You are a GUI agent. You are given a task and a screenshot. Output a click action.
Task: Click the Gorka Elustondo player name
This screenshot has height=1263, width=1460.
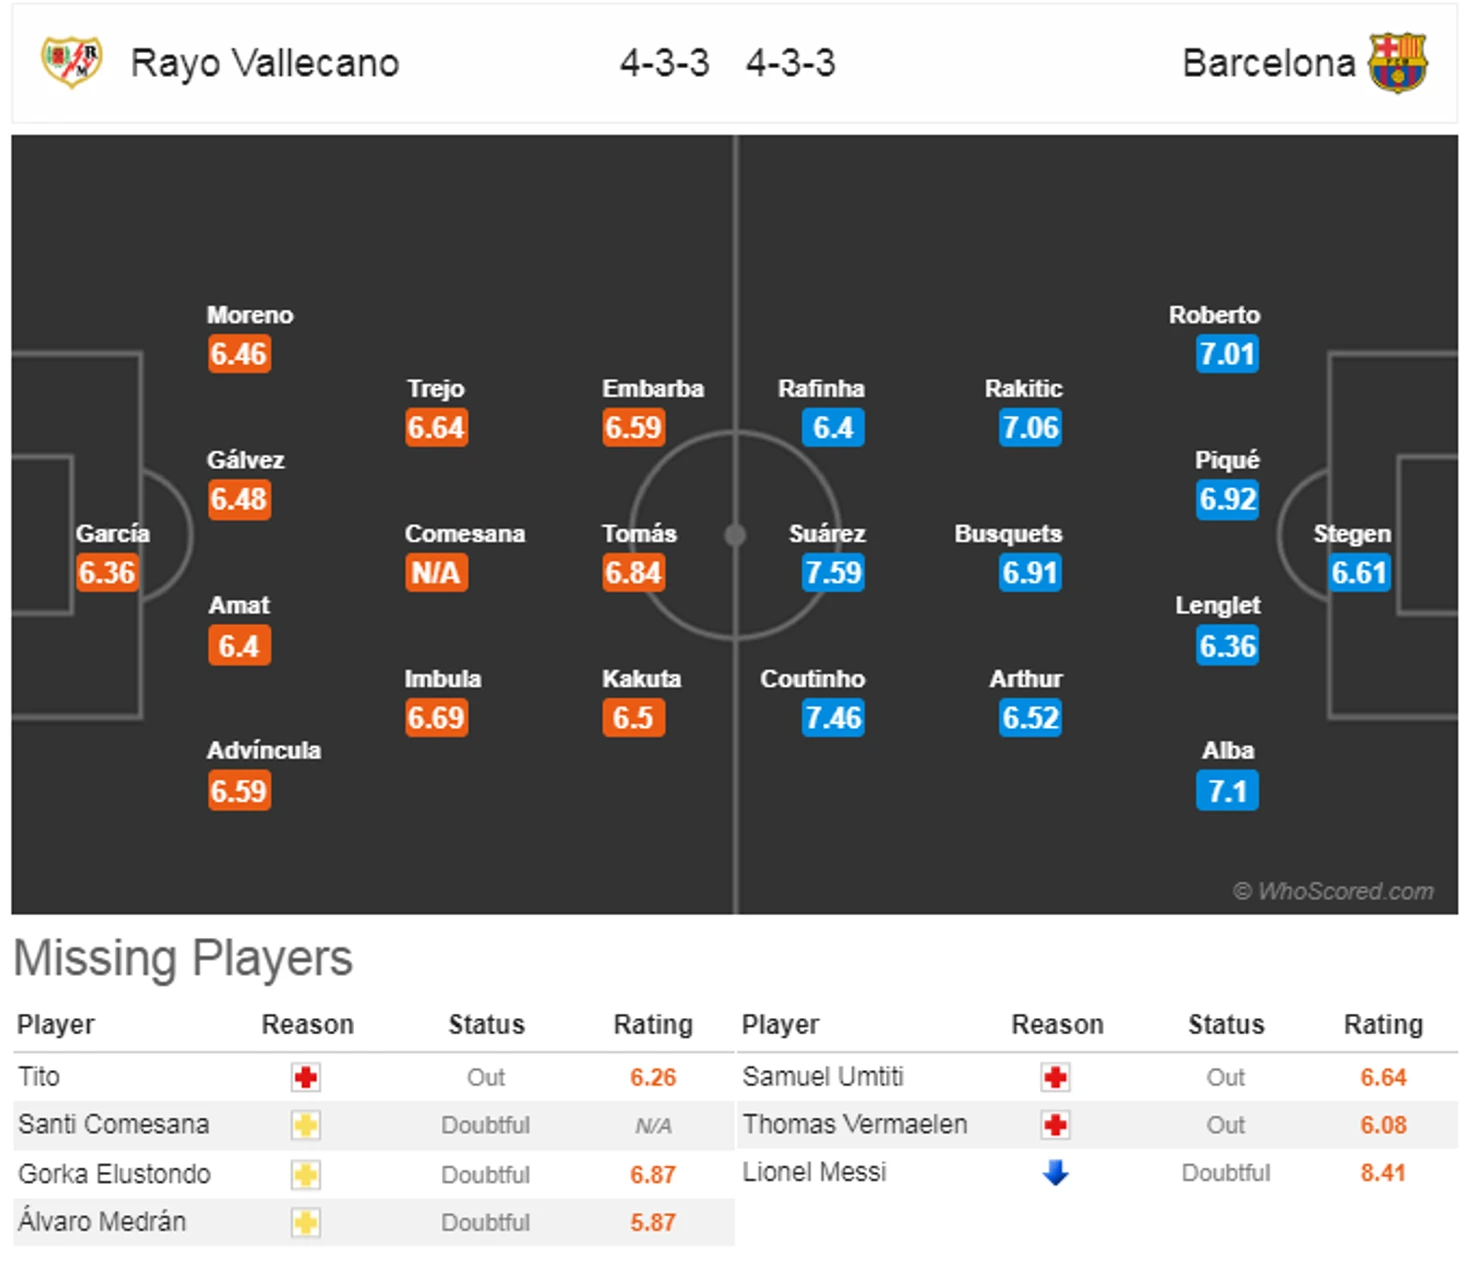(114, 1174)
